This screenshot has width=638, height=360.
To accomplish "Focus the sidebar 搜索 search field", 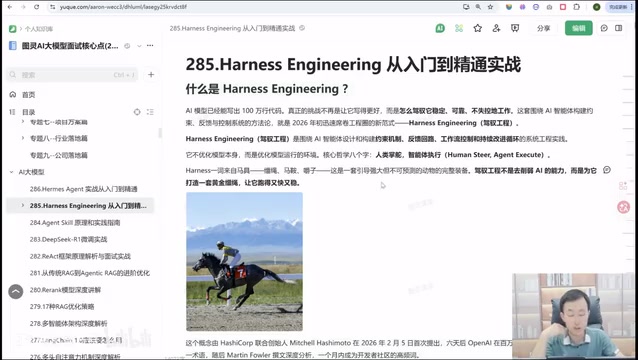I will [72, 74].
